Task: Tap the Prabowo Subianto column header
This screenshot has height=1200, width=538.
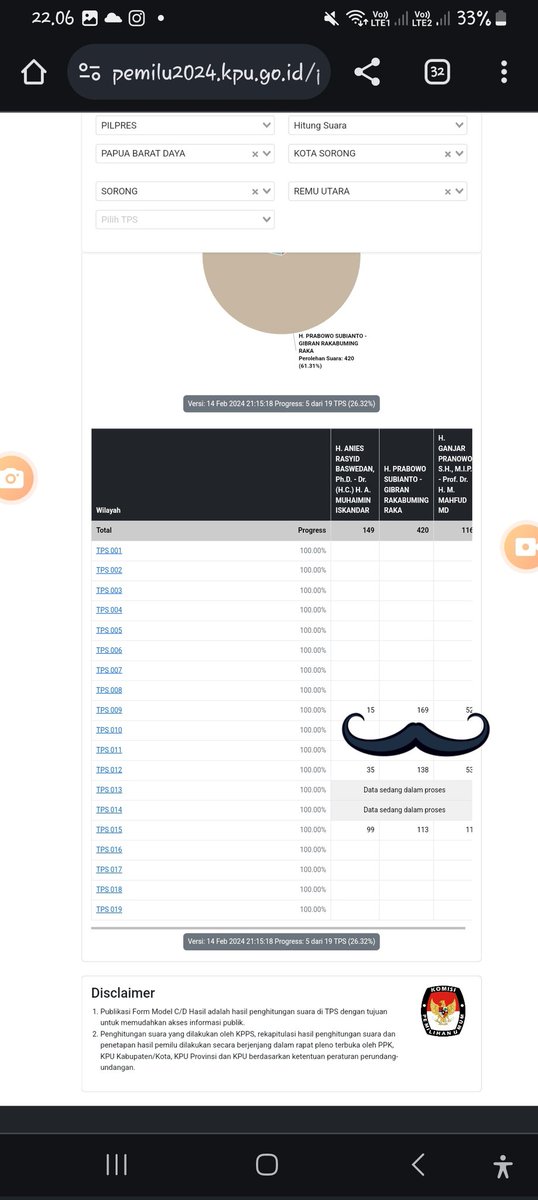Action: click(x=406, y=474)
